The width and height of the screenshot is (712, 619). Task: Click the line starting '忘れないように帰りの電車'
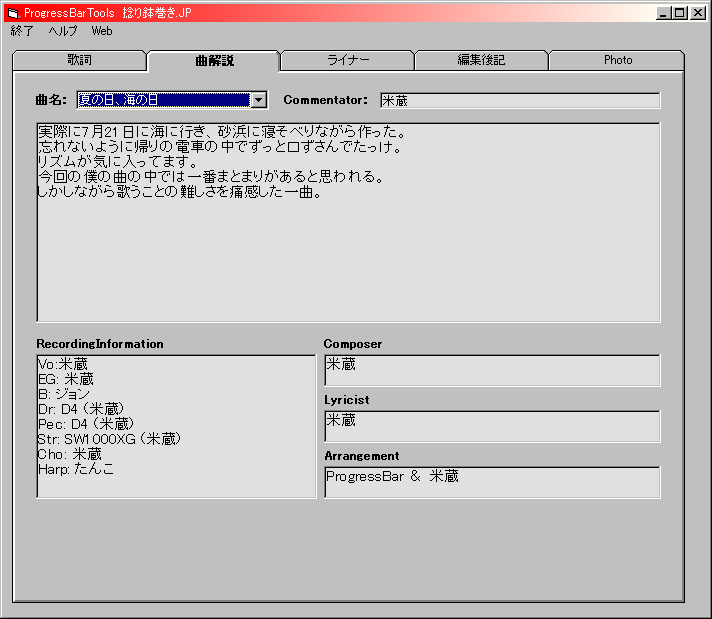pyautogui.click(x=220, y=147)
